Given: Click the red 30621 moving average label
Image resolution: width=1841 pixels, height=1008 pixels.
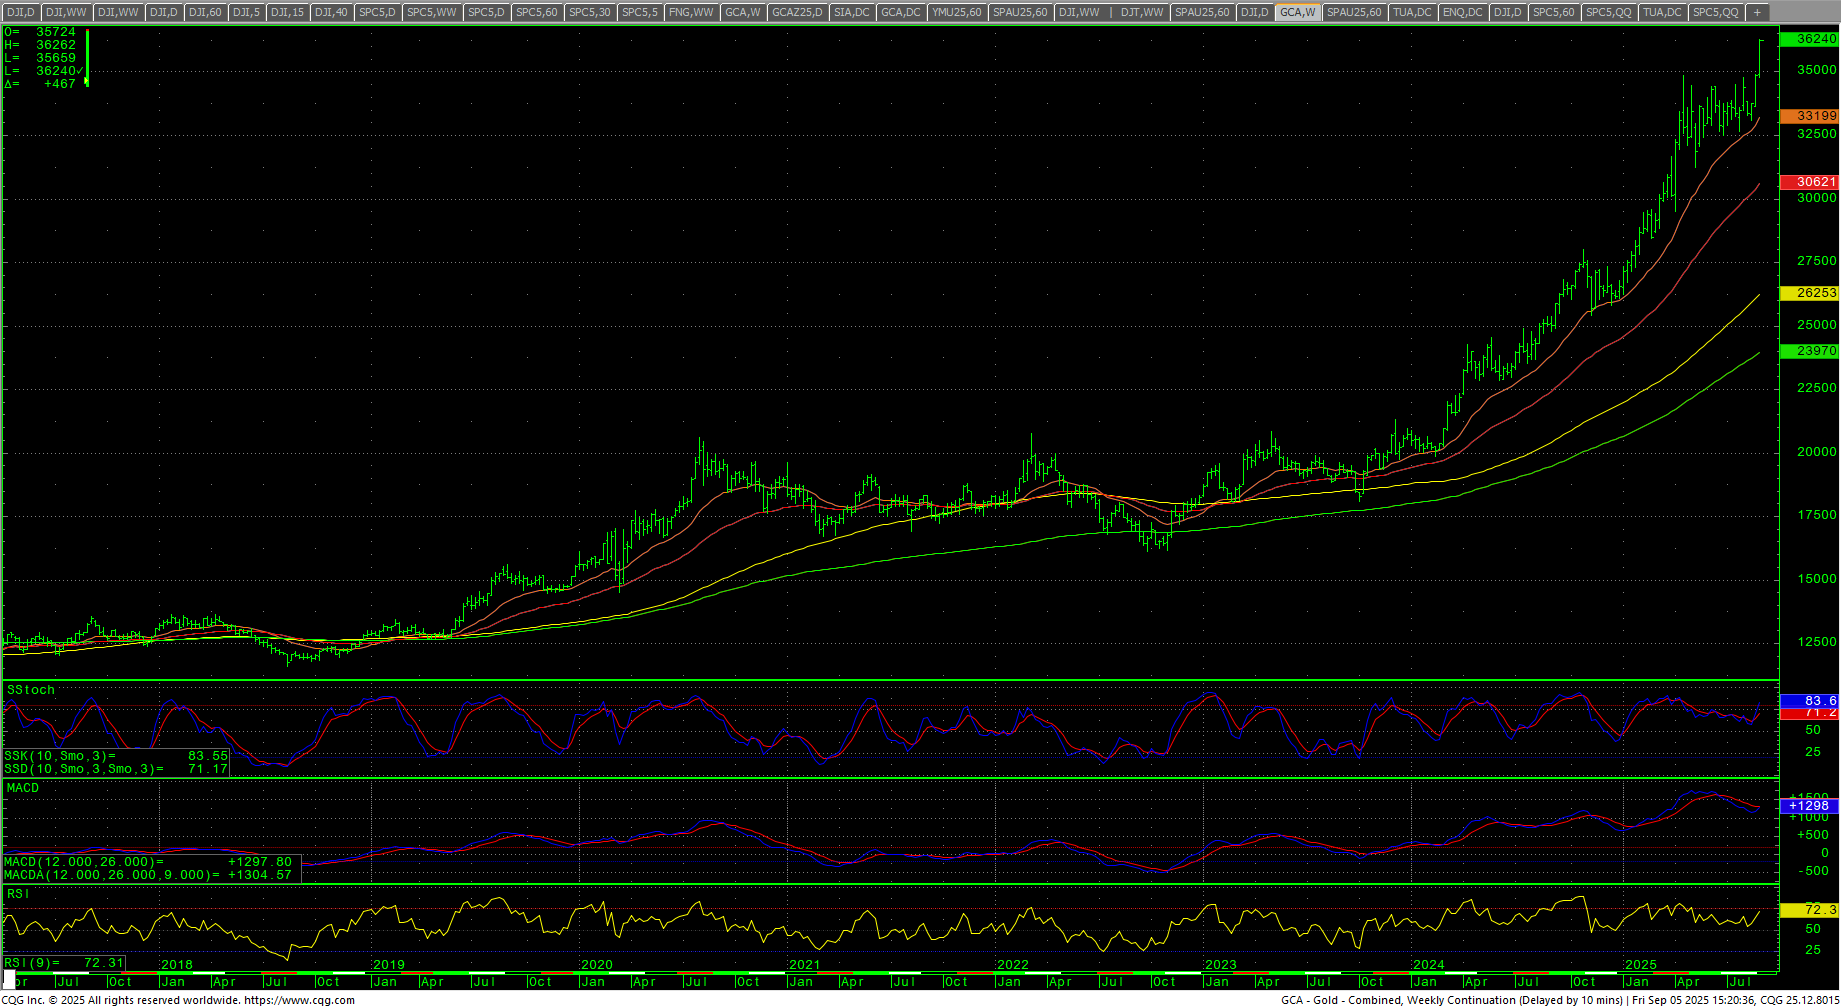Looking at the screenshot, I should [1810, 182].
